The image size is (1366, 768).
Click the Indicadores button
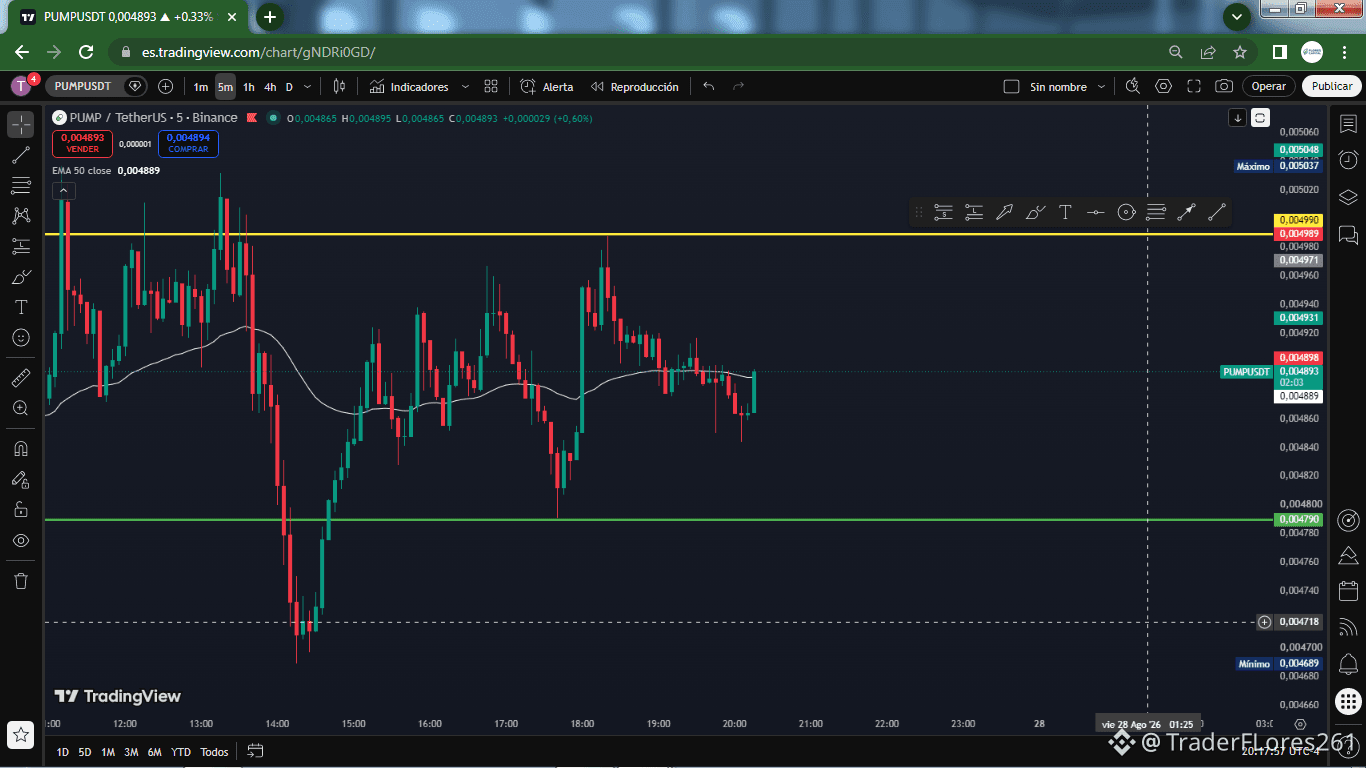point(408,87)
